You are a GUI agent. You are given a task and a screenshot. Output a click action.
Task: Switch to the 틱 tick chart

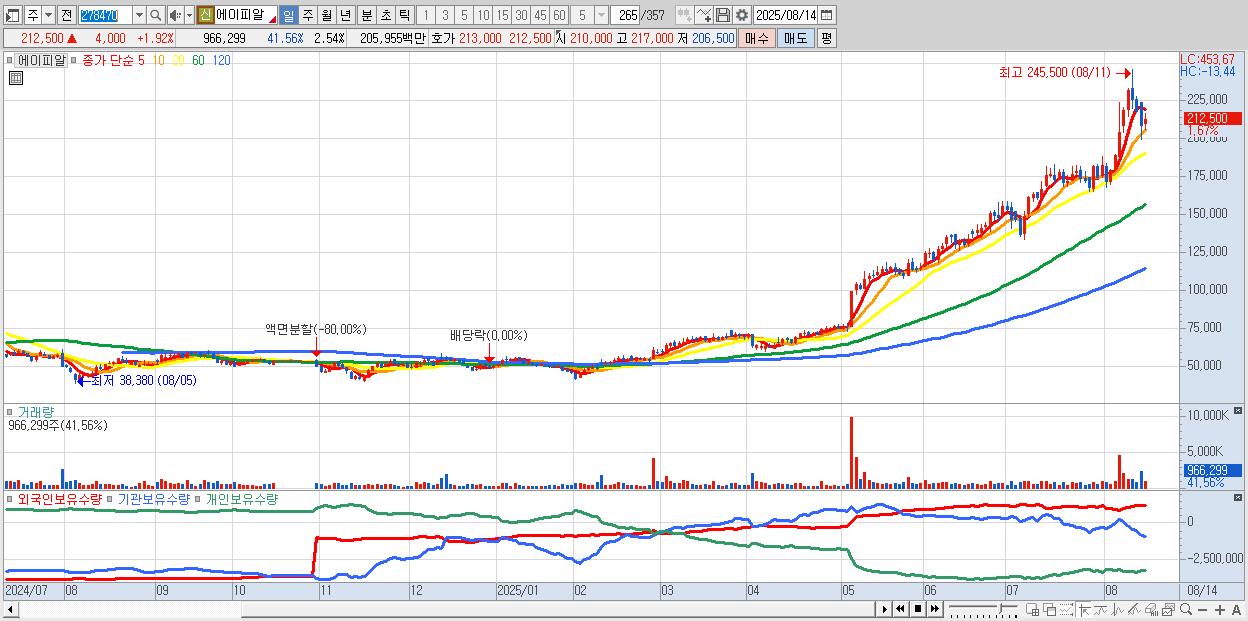pyautogui.click(x=404, y=15)
